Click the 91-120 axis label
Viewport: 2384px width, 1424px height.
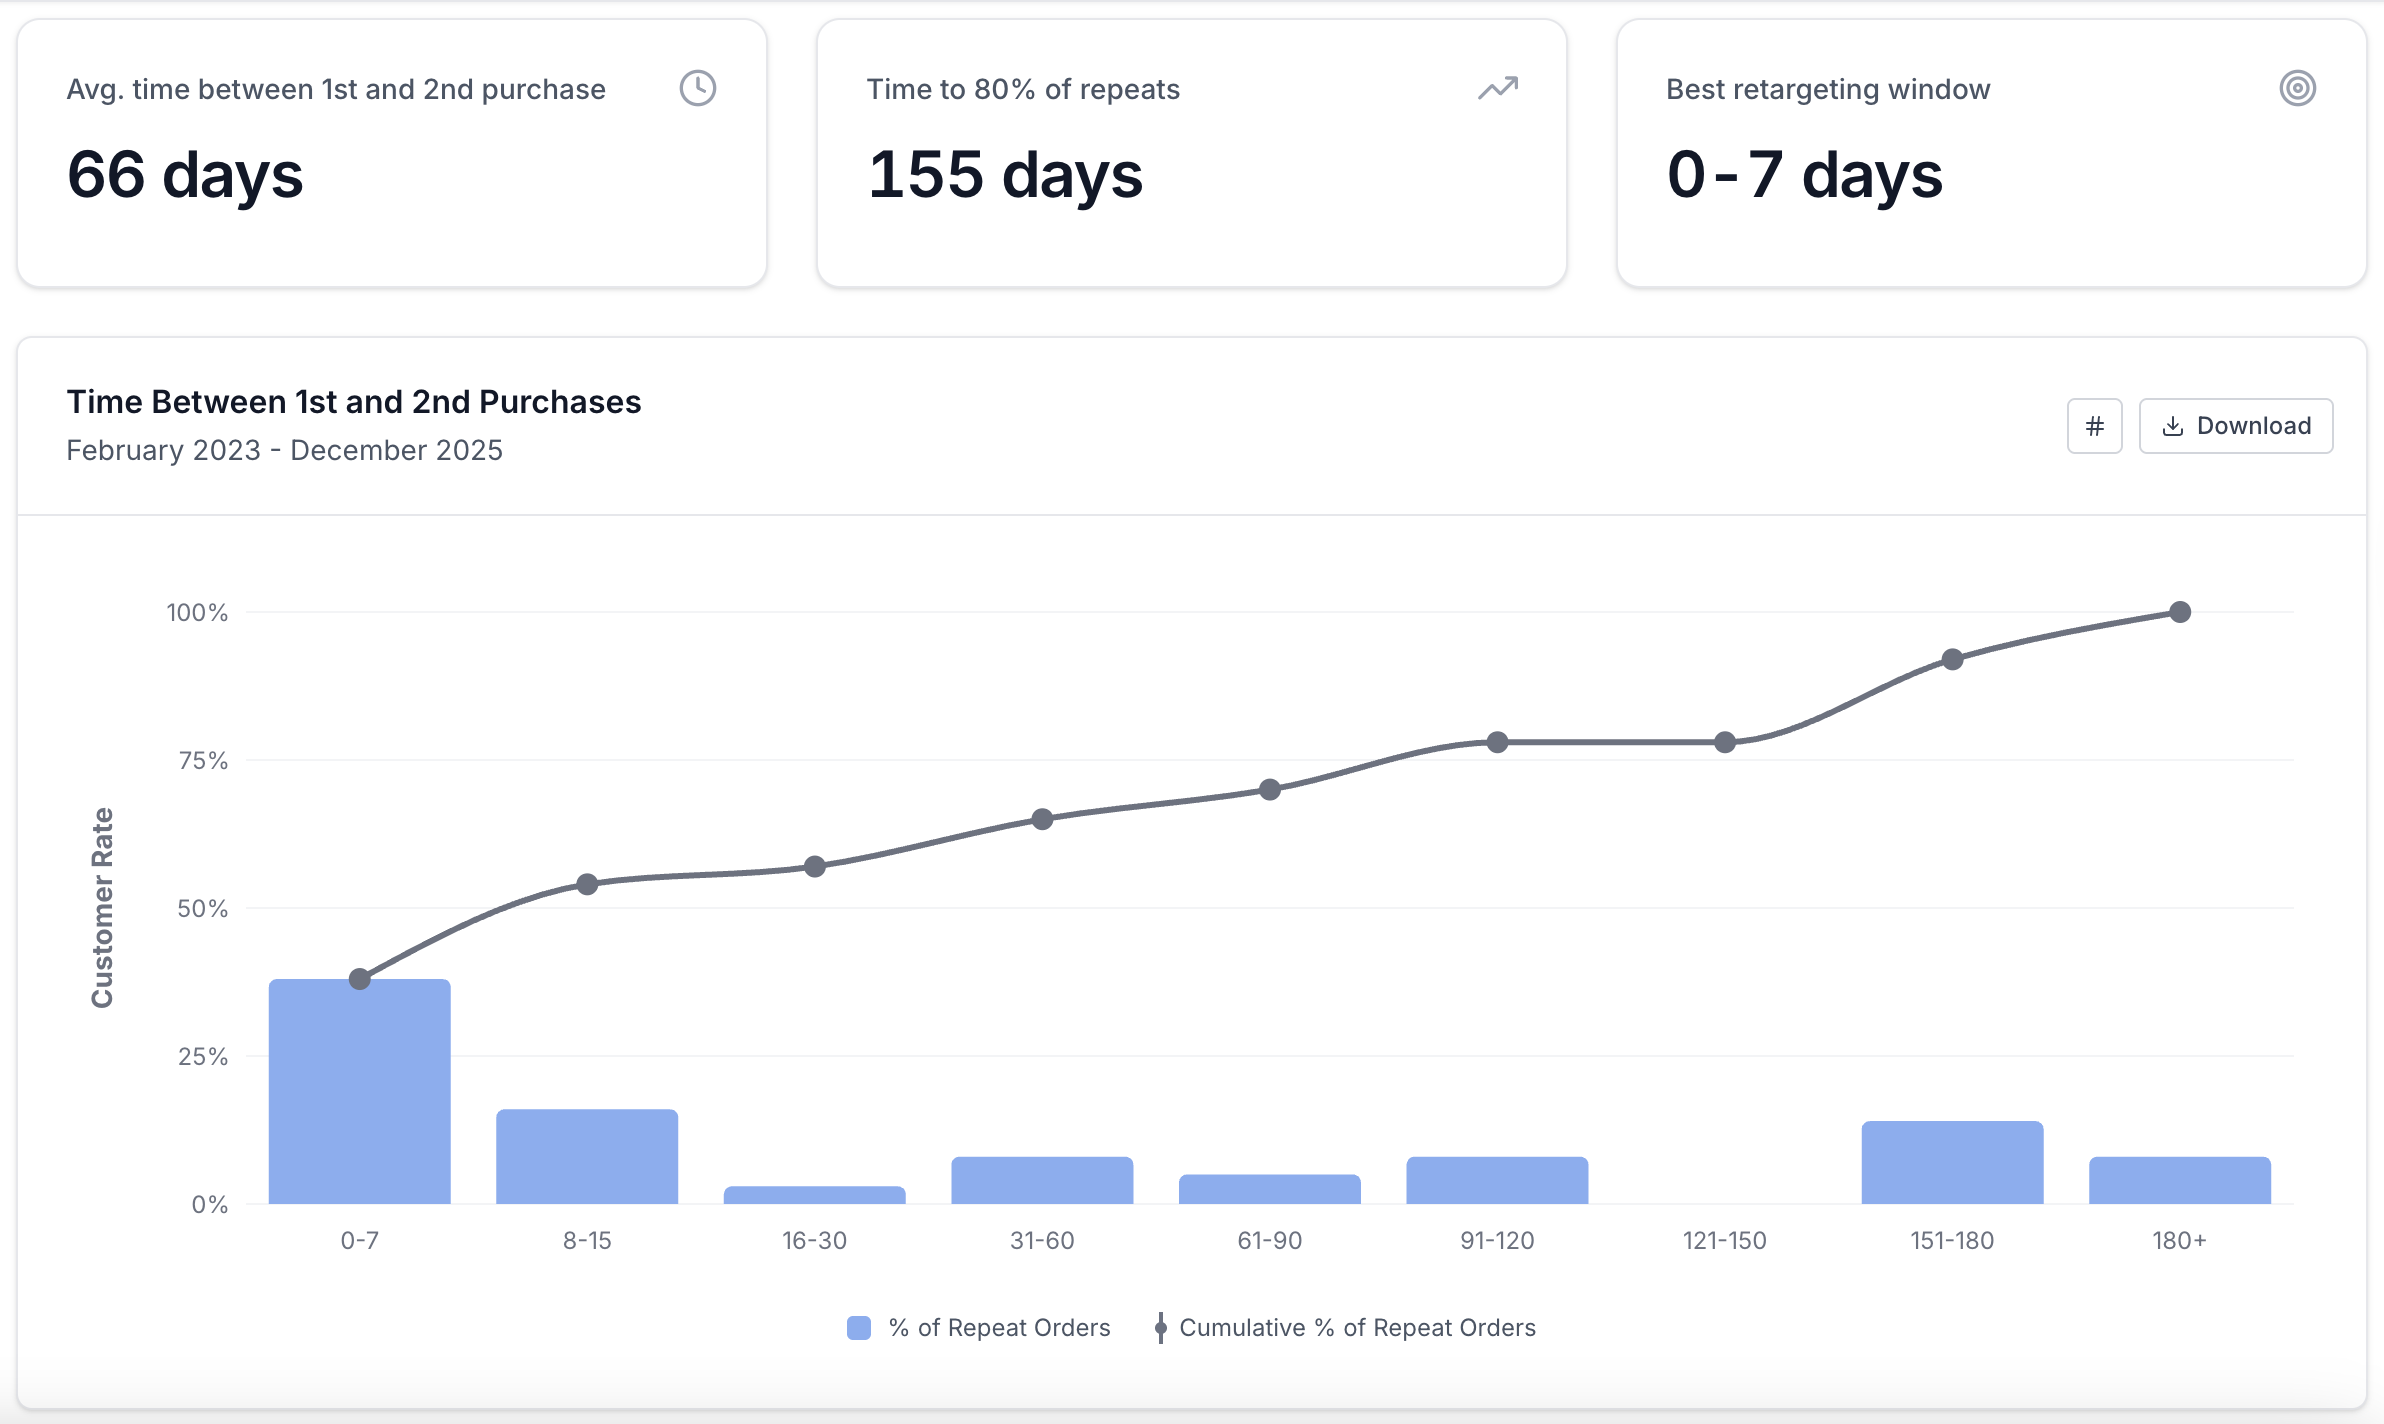point(1497,1240)
